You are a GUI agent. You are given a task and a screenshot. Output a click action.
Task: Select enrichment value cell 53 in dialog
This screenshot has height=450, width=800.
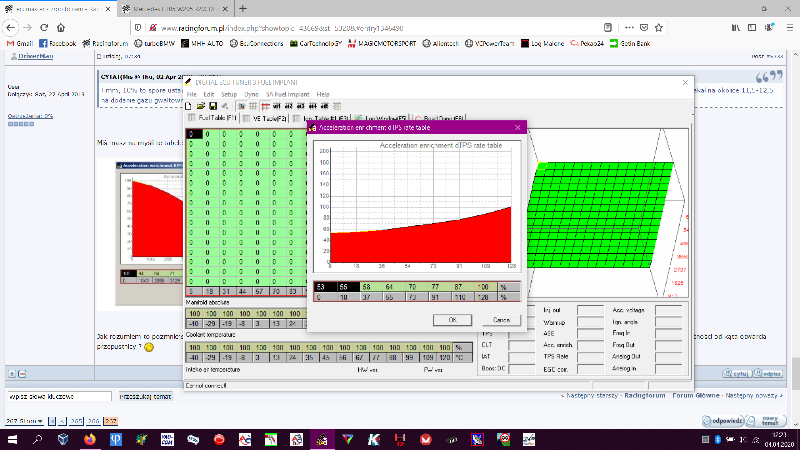pyautogui.click(x=326, y=287)
